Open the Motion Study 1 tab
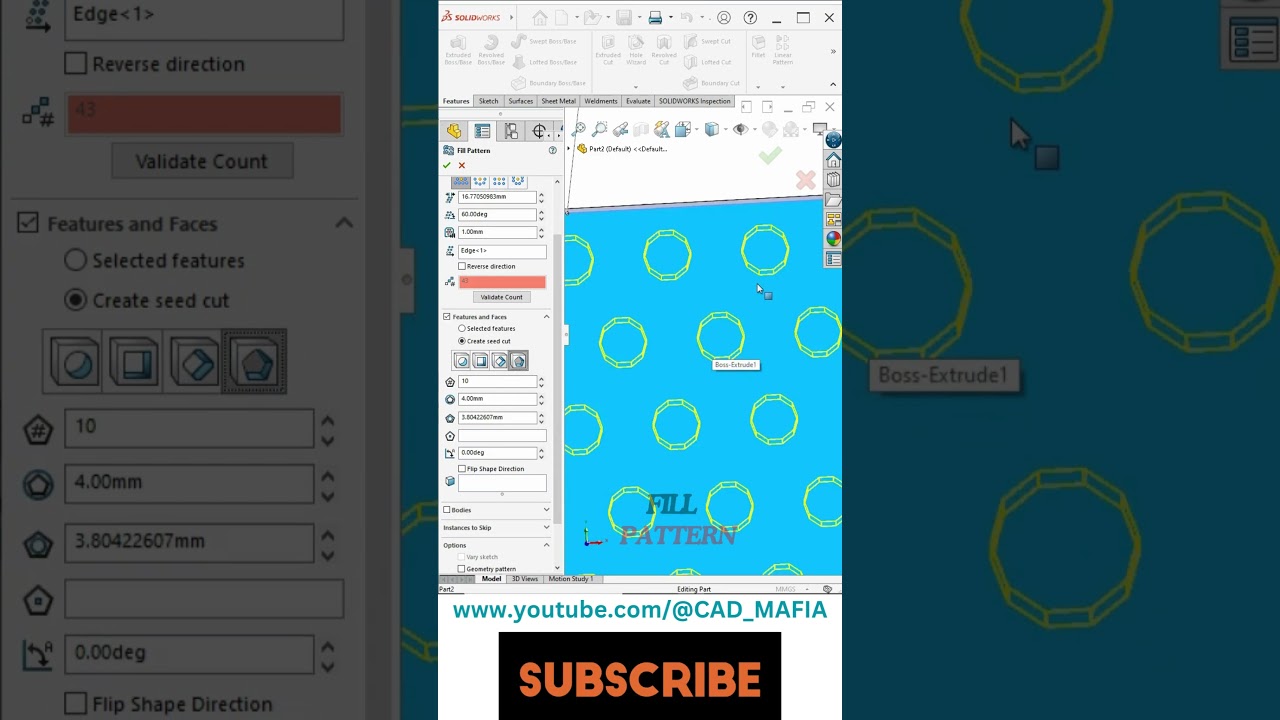Viewport: 1280px width, 720px height. (x=571, y=579)
